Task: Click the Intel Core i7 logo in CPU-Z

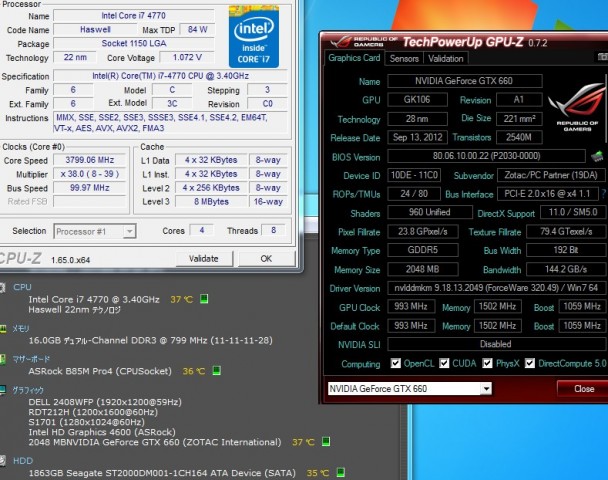Action: 254,37
